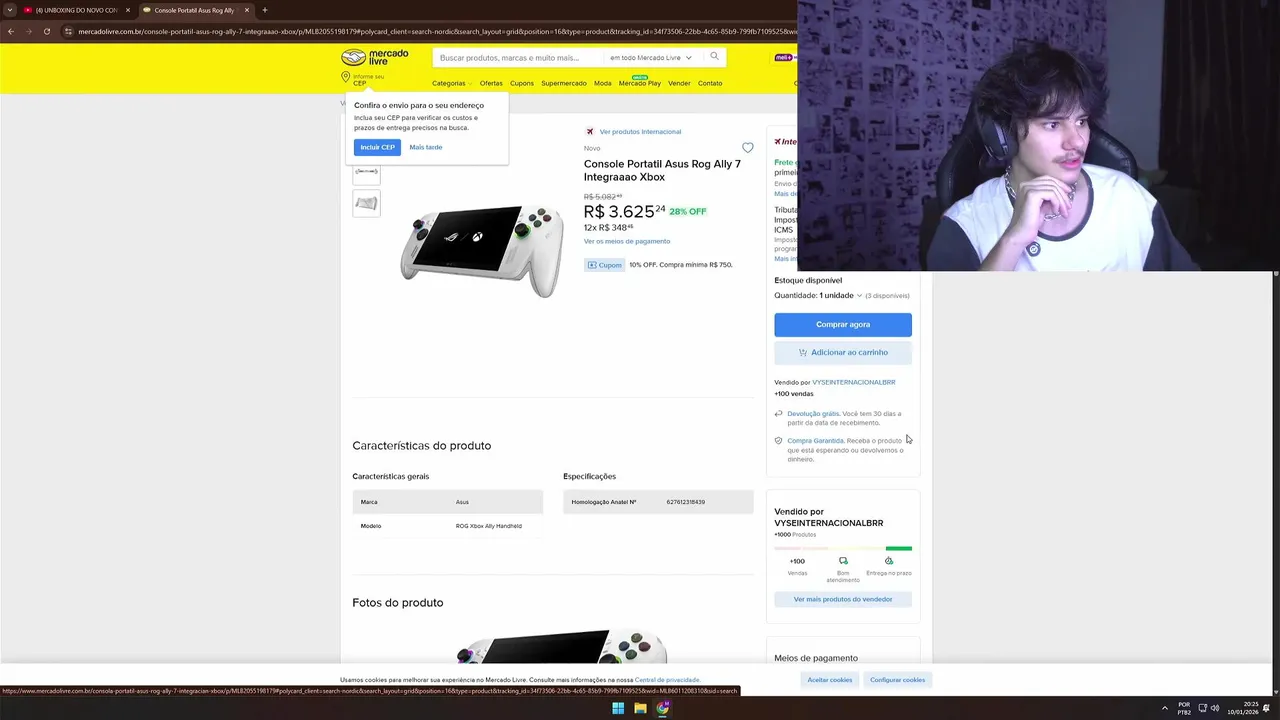Close the Console Portatil Asus Rog Ally tab
This screenshot has height=720, width=1280.
[246, 10]
